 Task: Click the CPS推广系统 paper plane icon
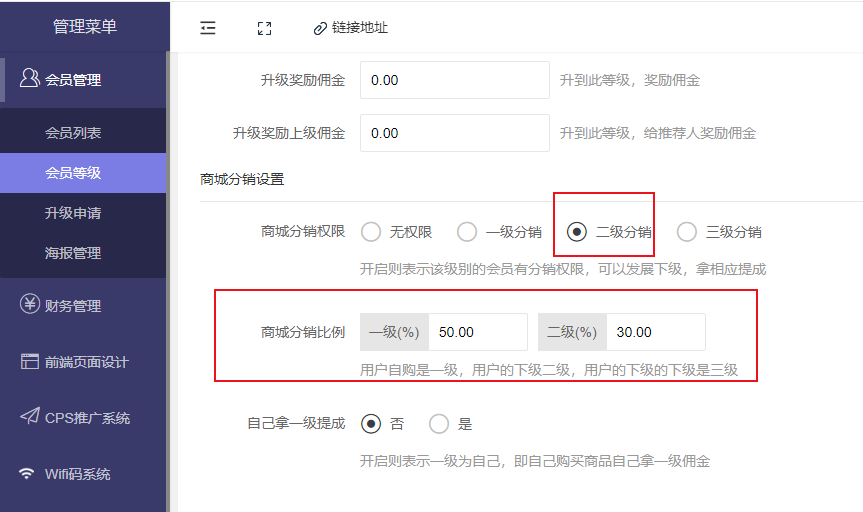click(x=30, y=416)
